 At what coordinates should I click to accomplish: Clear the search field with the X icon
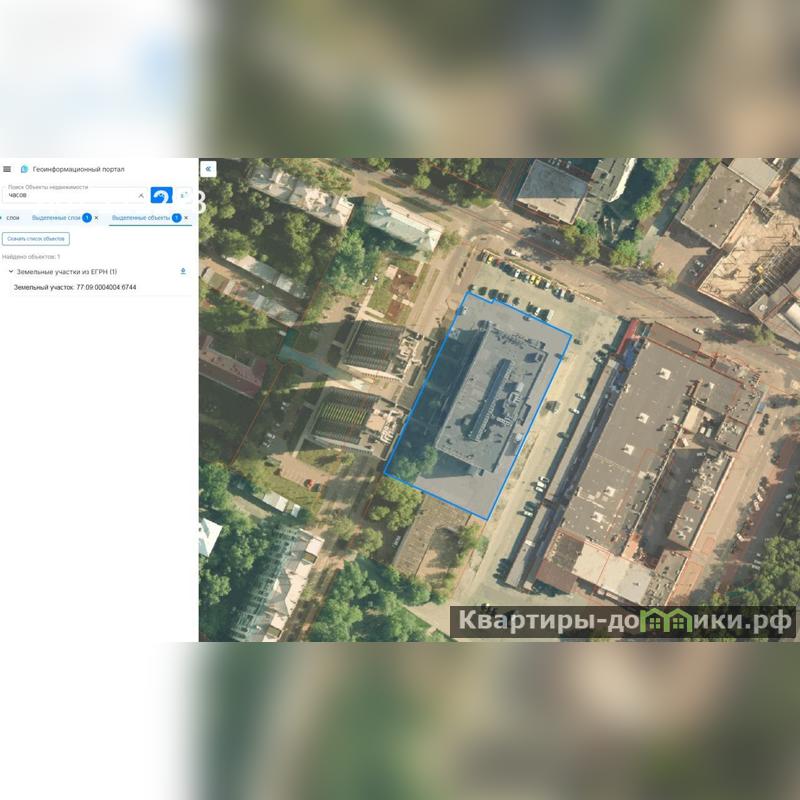[141, 195]
